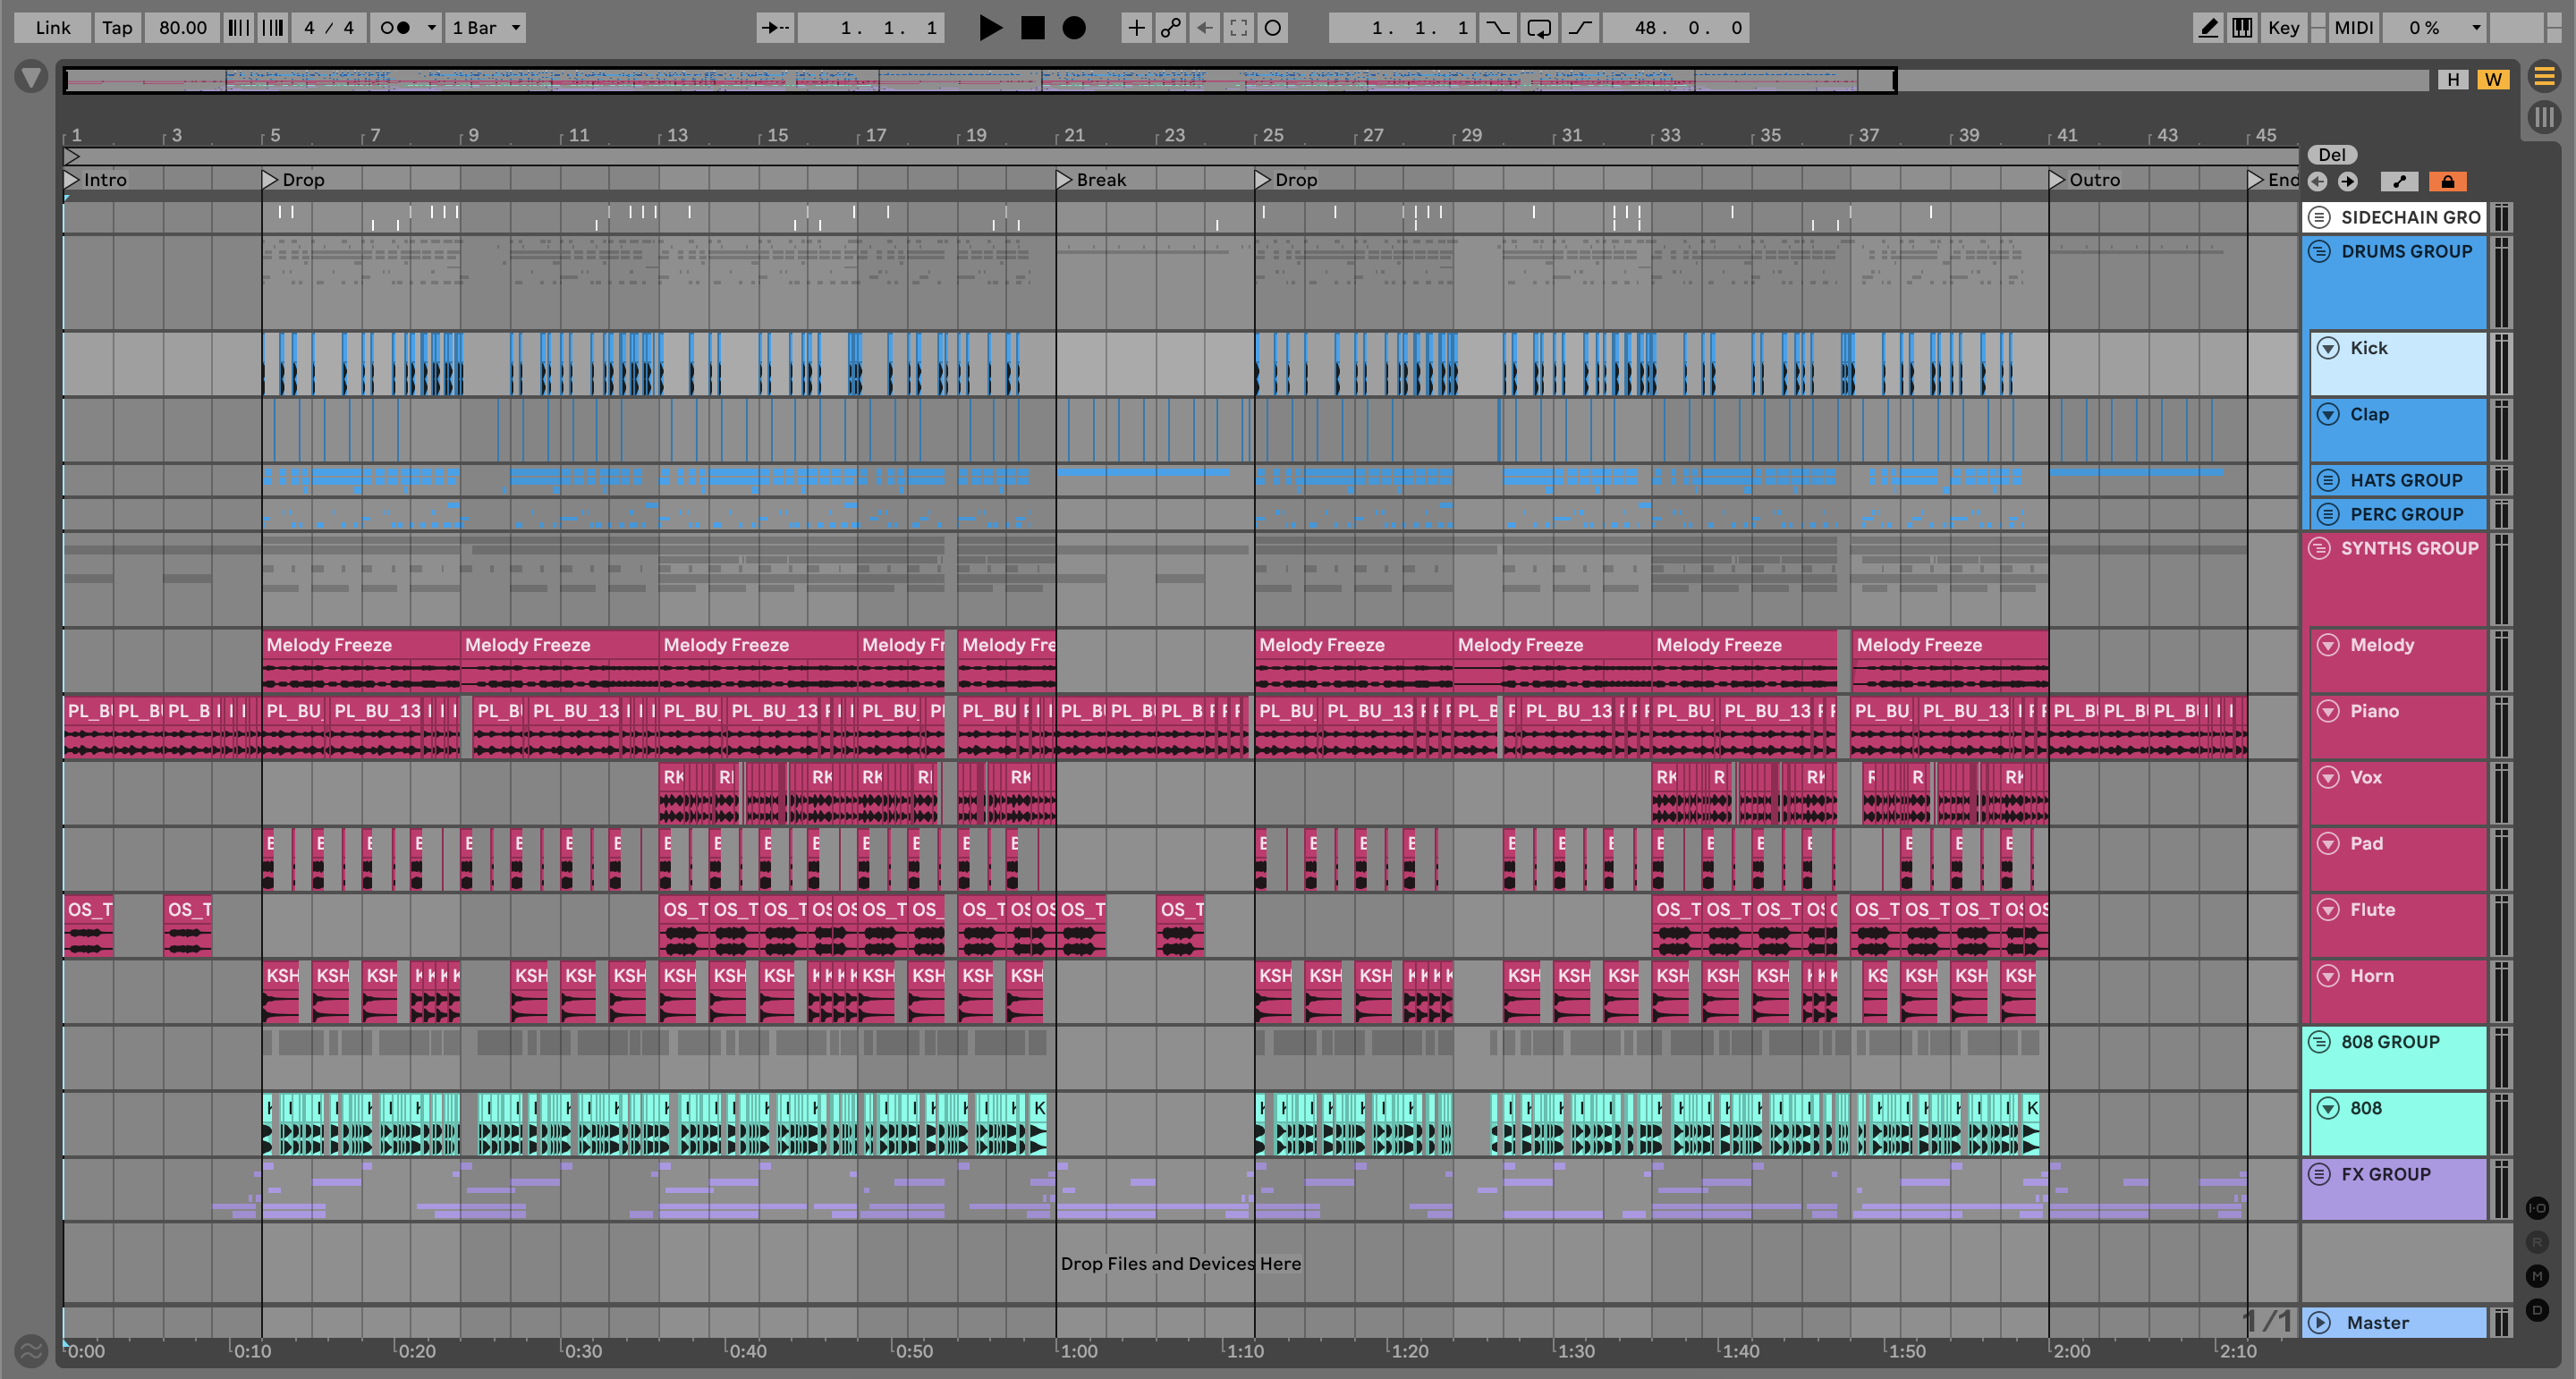Toggle the metronome button
This screenshot has width=2576, height=1379.
395,28
